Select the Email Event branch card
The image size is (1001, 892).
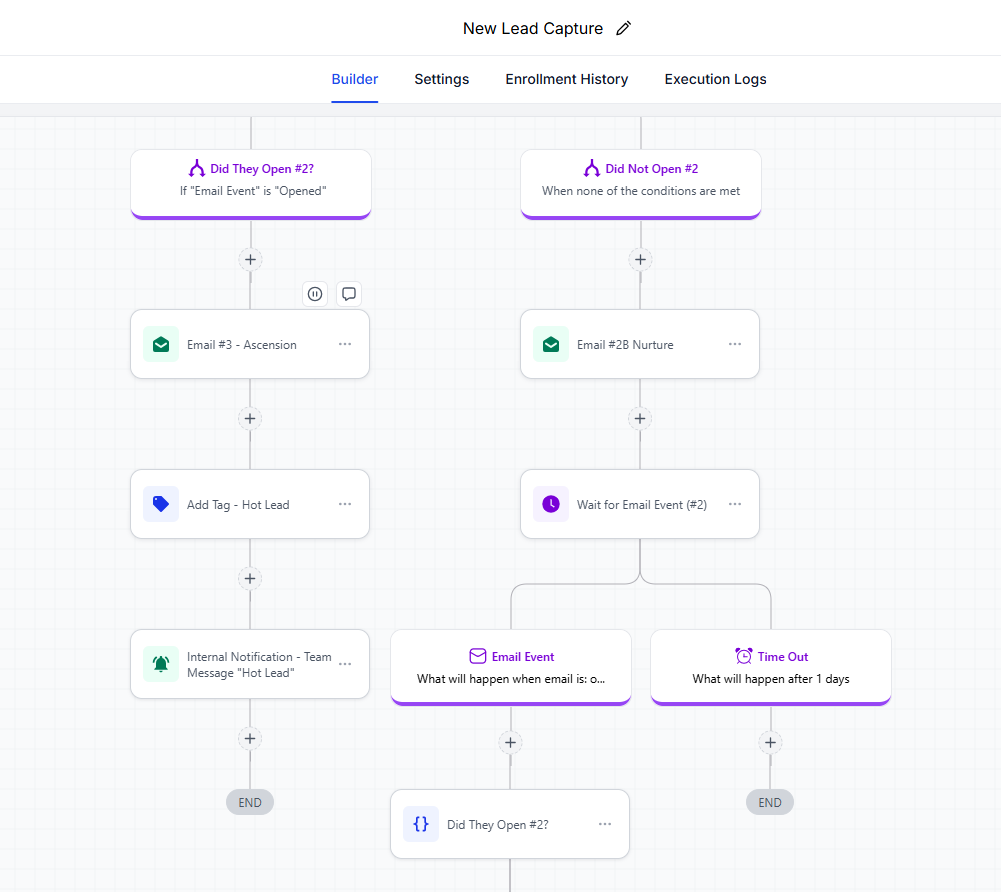click(510, 667)
